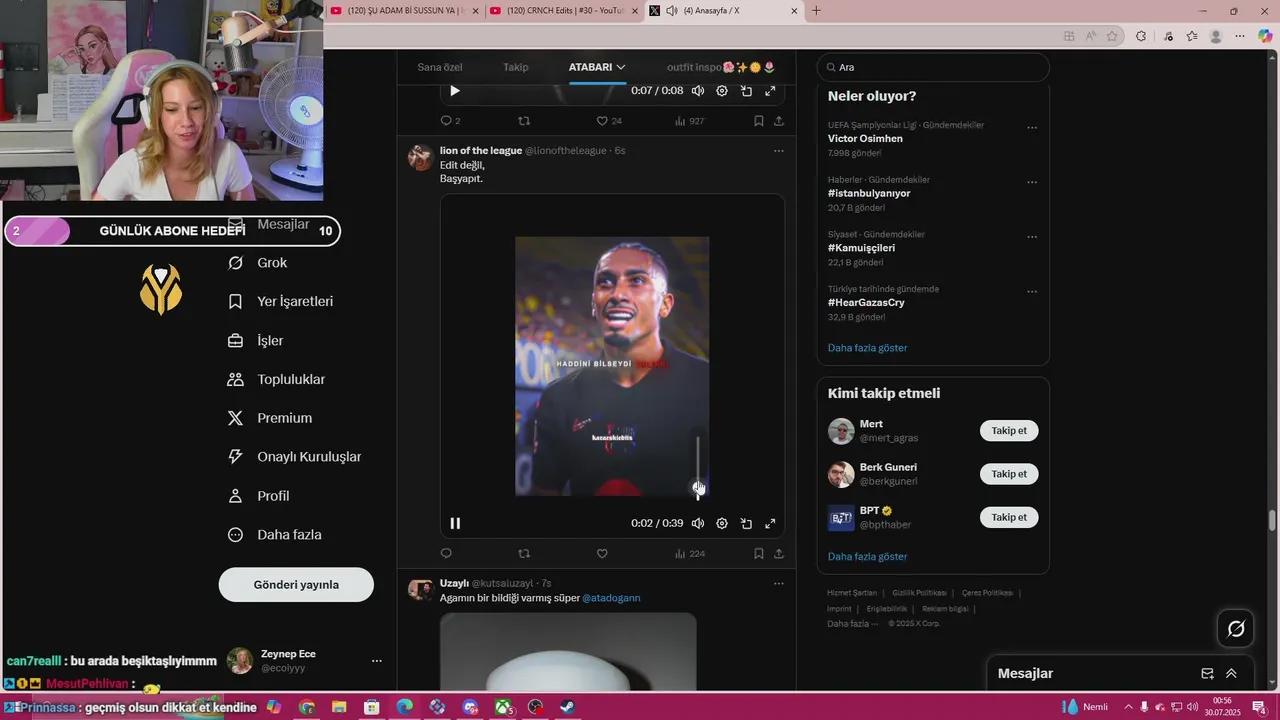The image size is (1280, 720).
Task: Switch to ŞU ADAM Bİ SUSSUN YouTube tab
Action: click(x=403, y=11)
